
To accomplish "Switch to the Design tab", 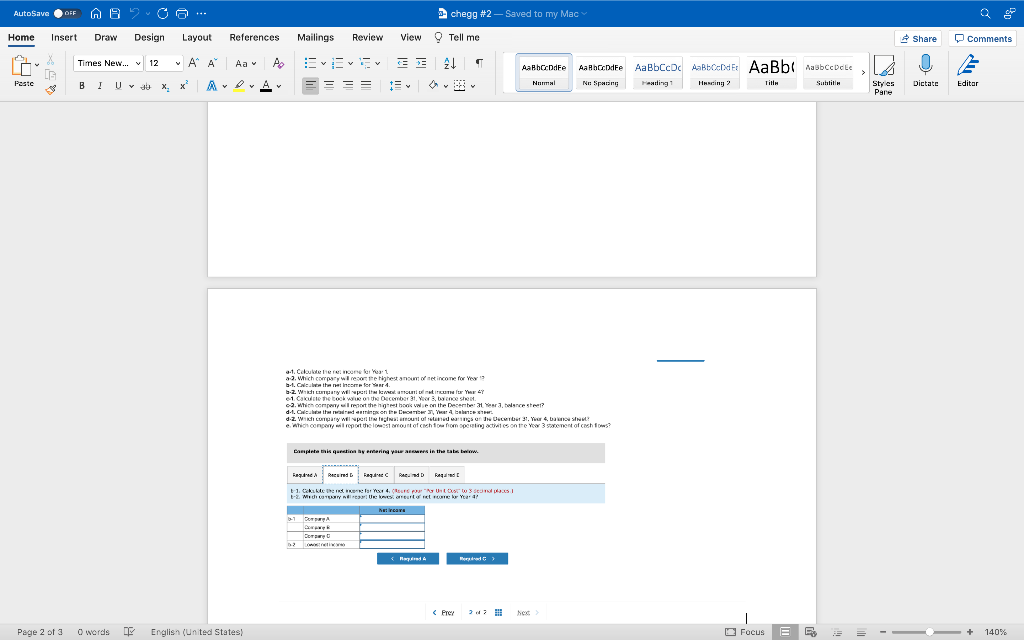I will 150,37.
